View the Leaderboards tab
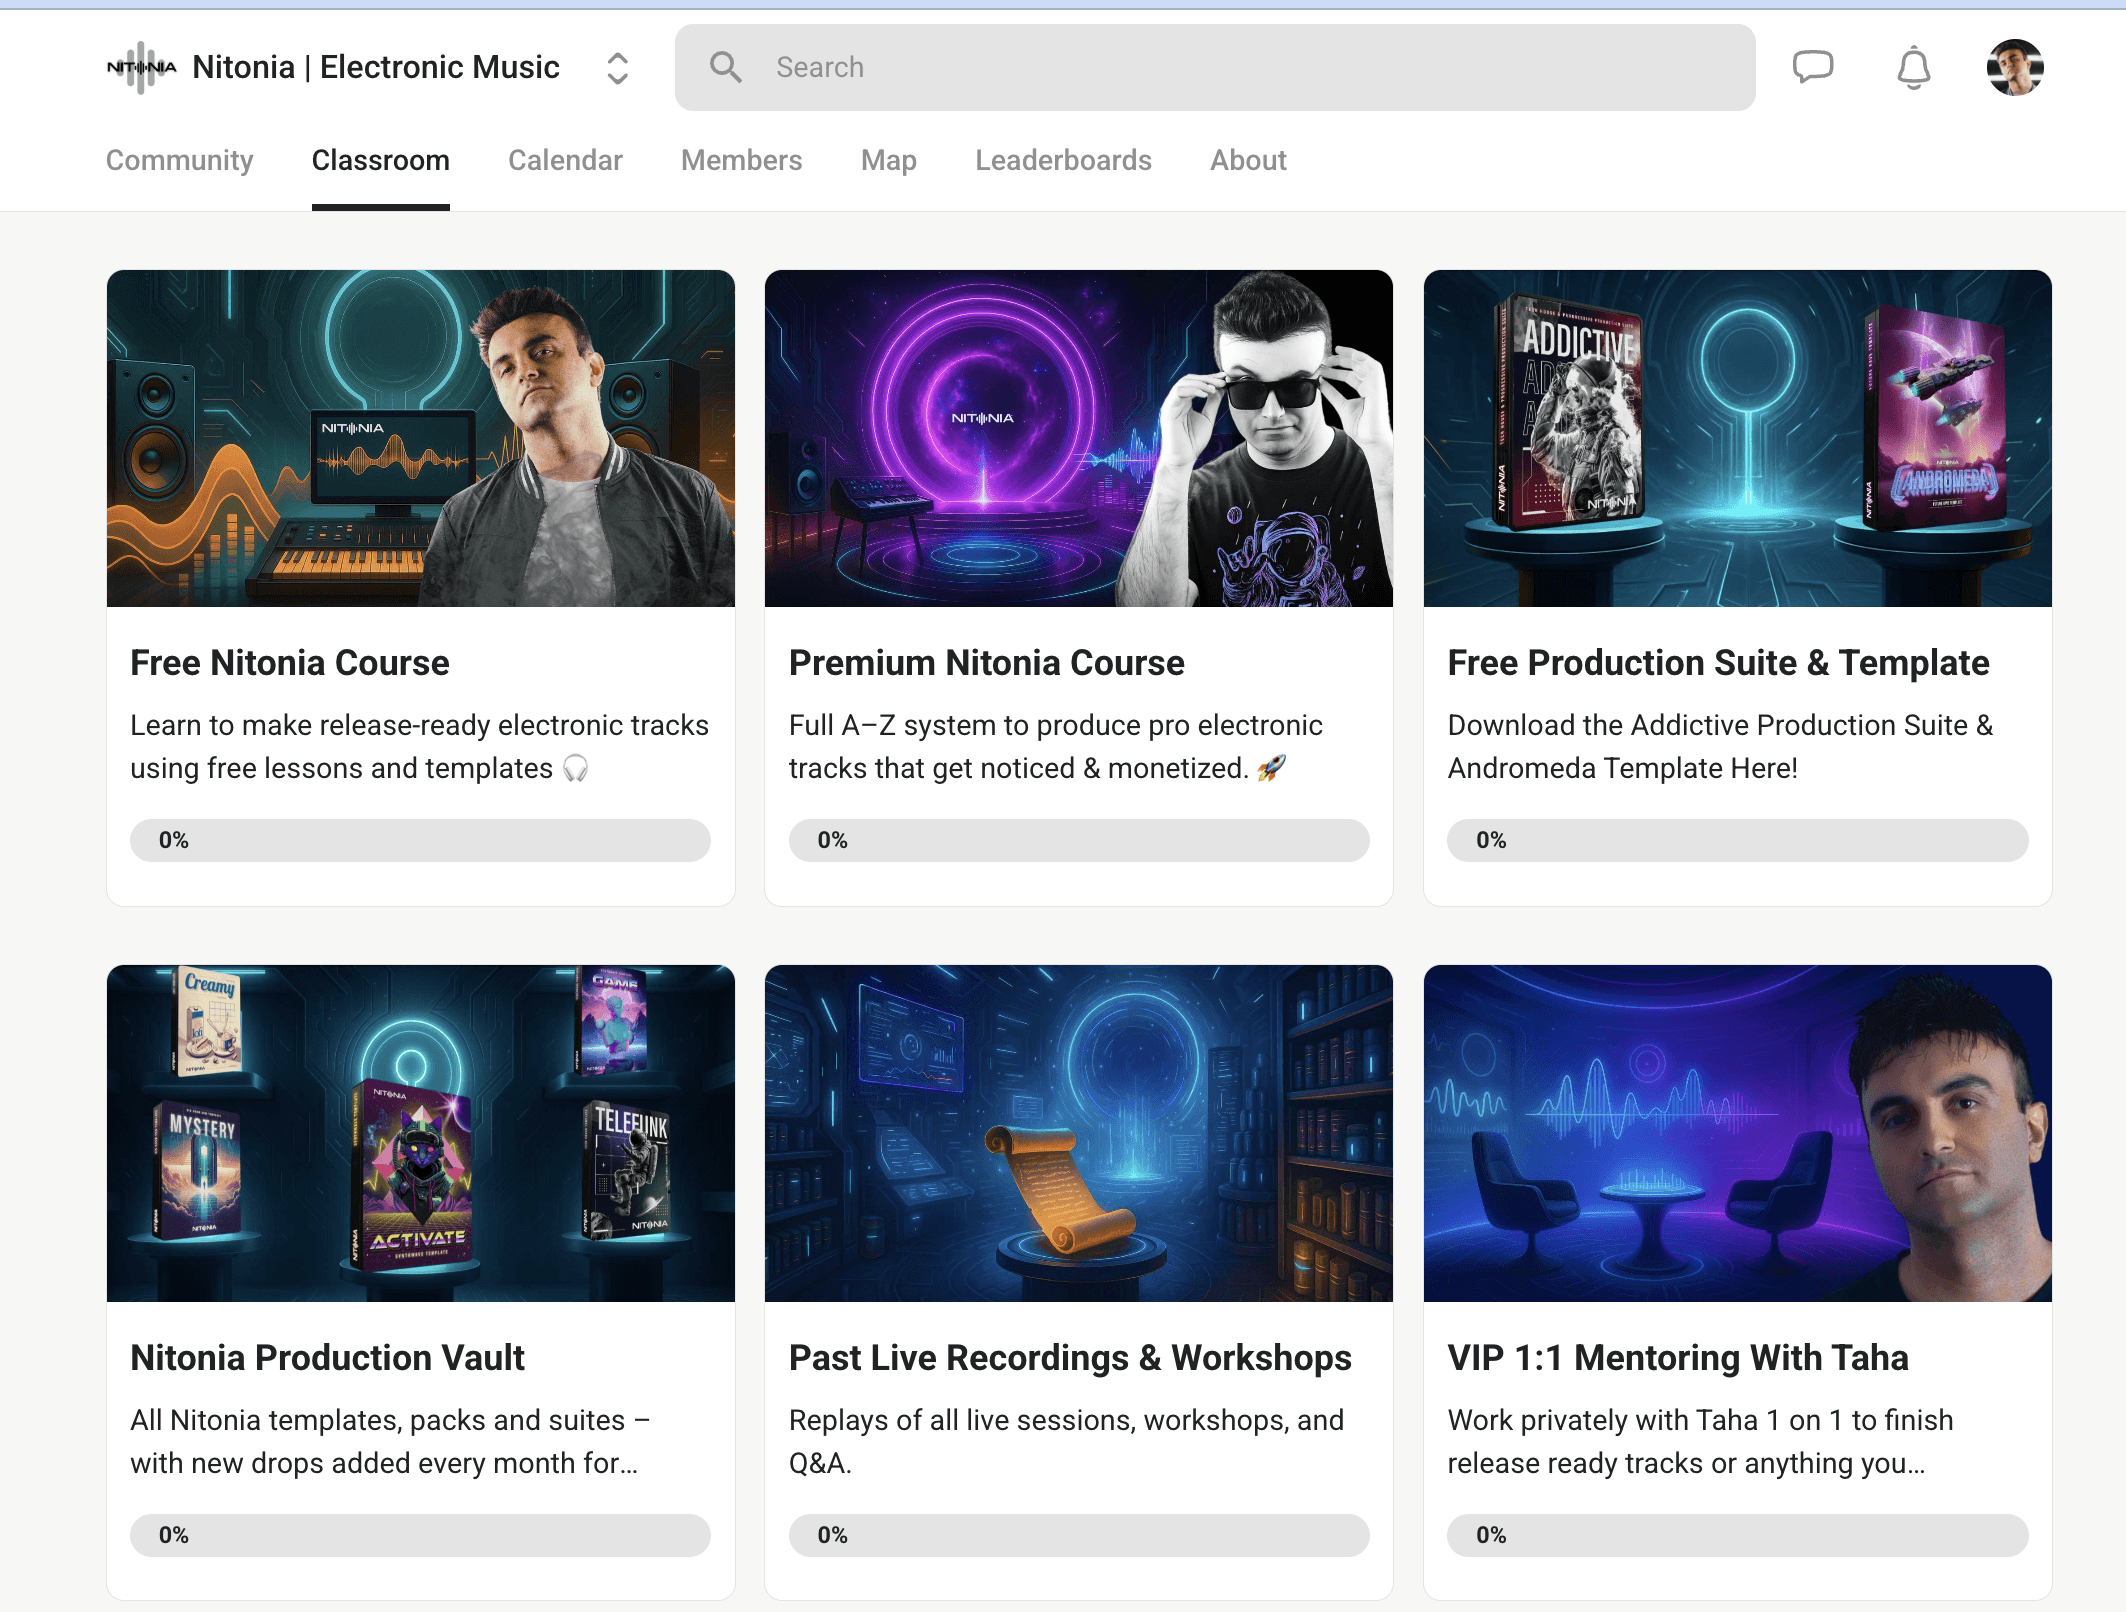This screenshot has height=1612, width=2126. tap(1063, 160)
